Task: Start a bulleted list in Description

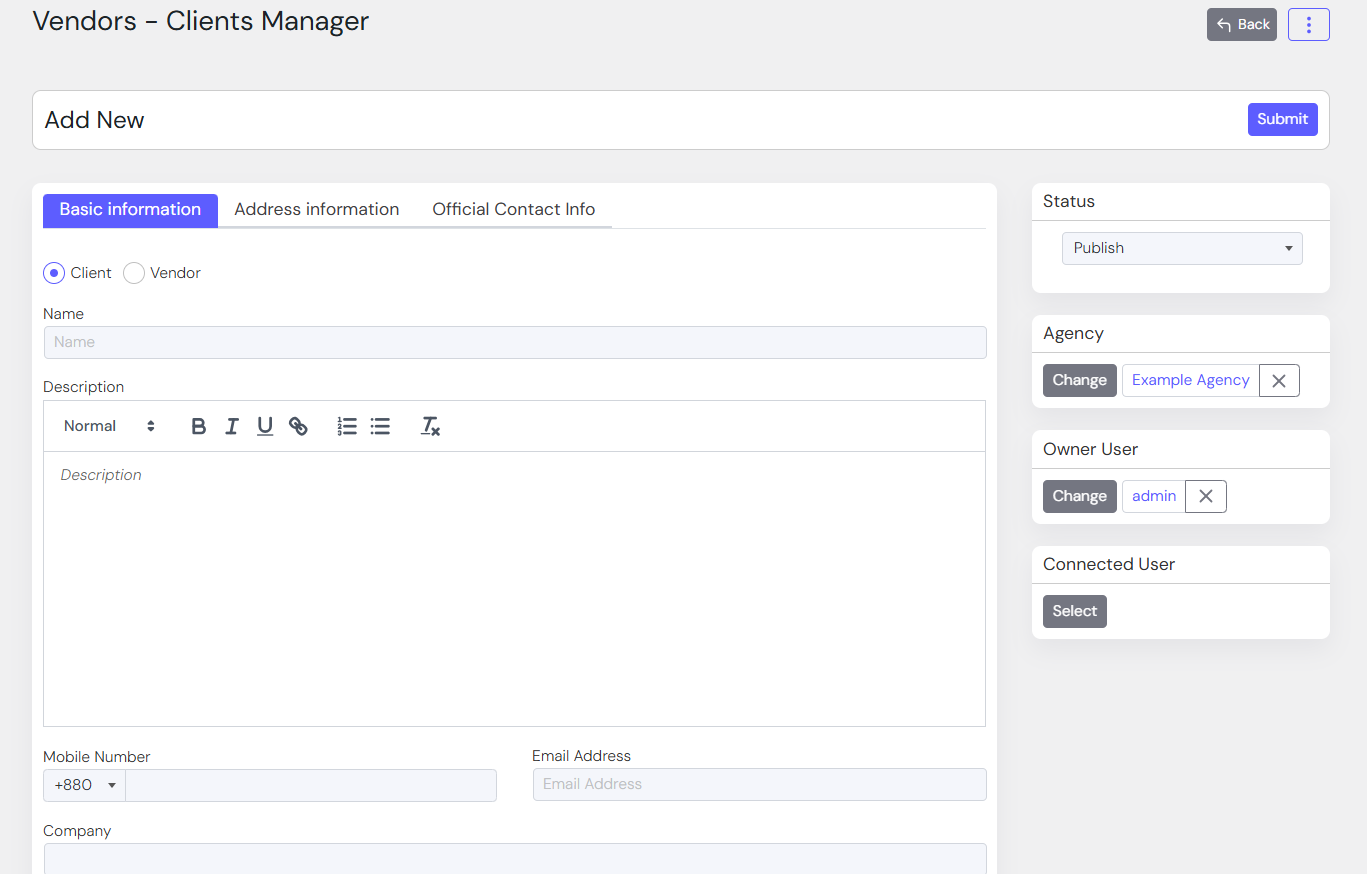Action: click(x=380, y=427)
